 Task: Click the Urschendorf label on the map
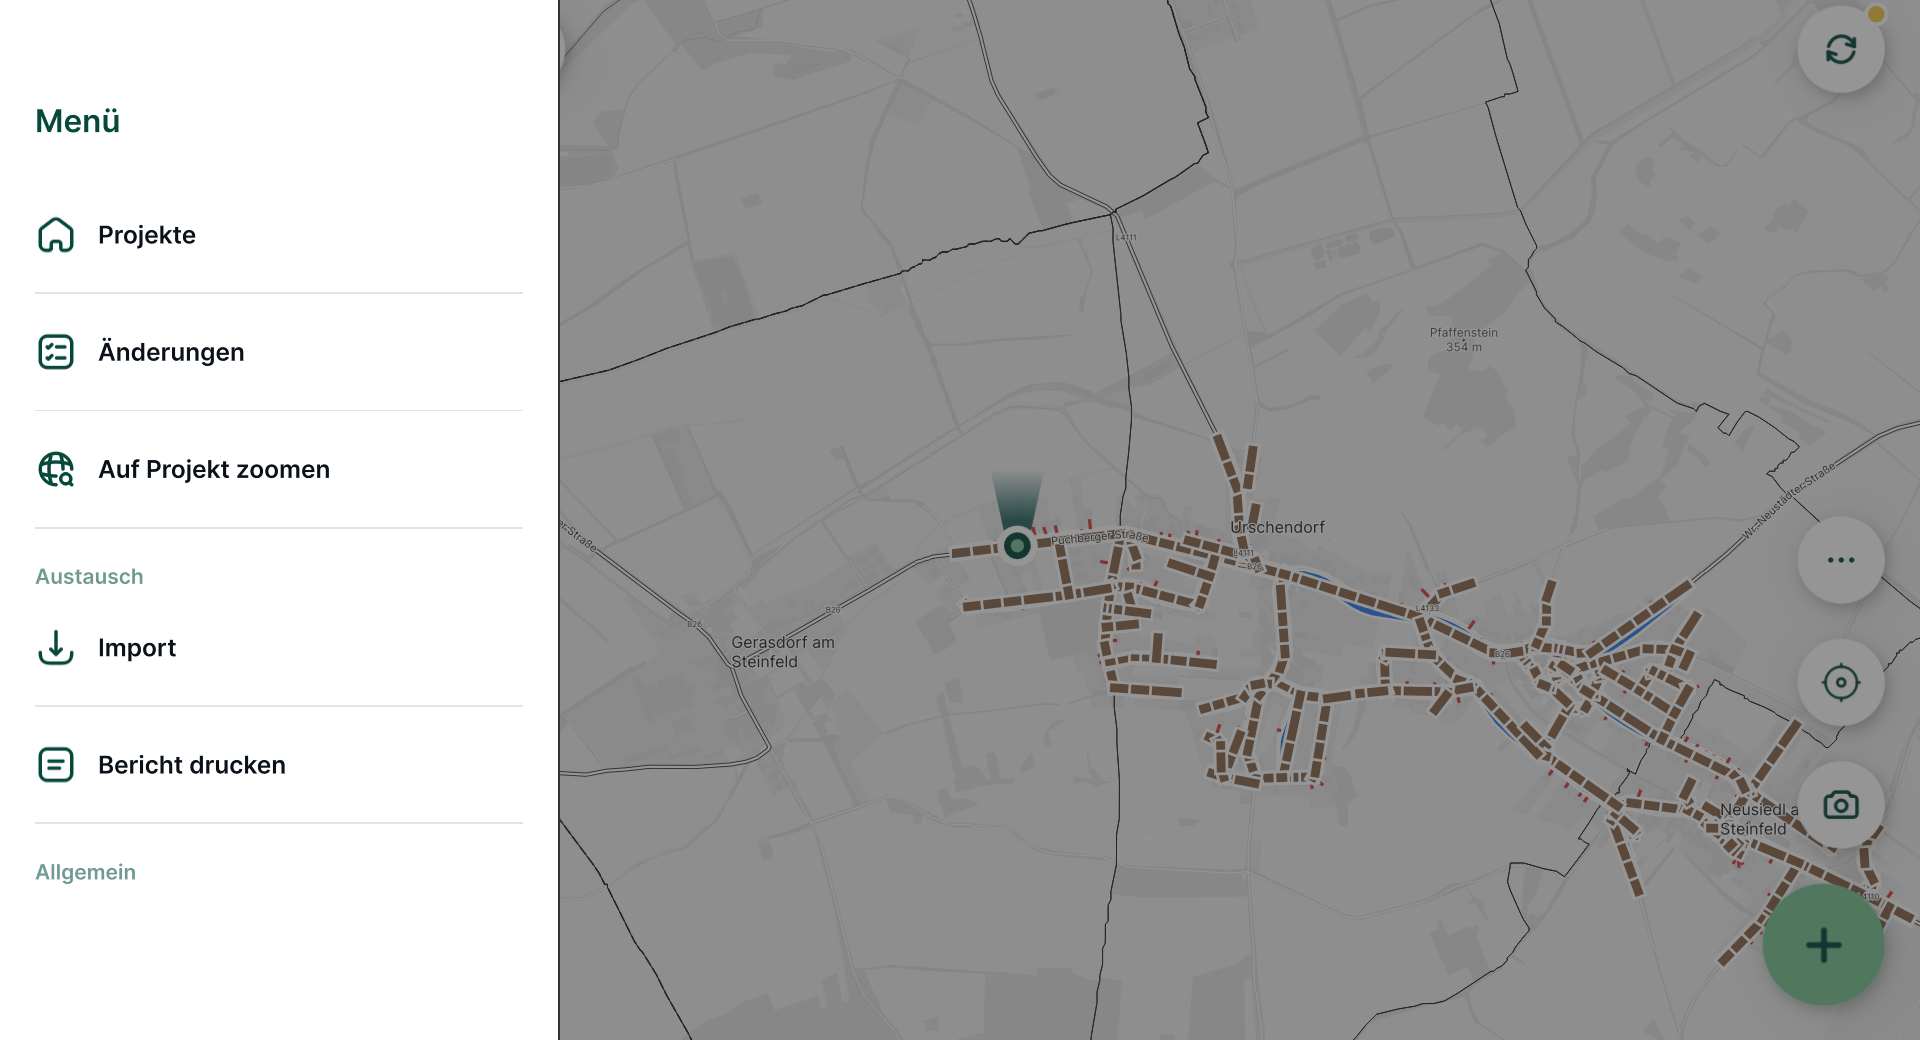point(1277,527)
